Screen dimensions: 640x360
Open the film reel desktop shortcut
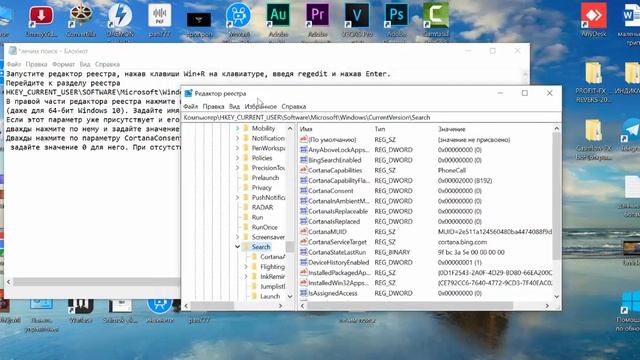[x=80, y=16]
